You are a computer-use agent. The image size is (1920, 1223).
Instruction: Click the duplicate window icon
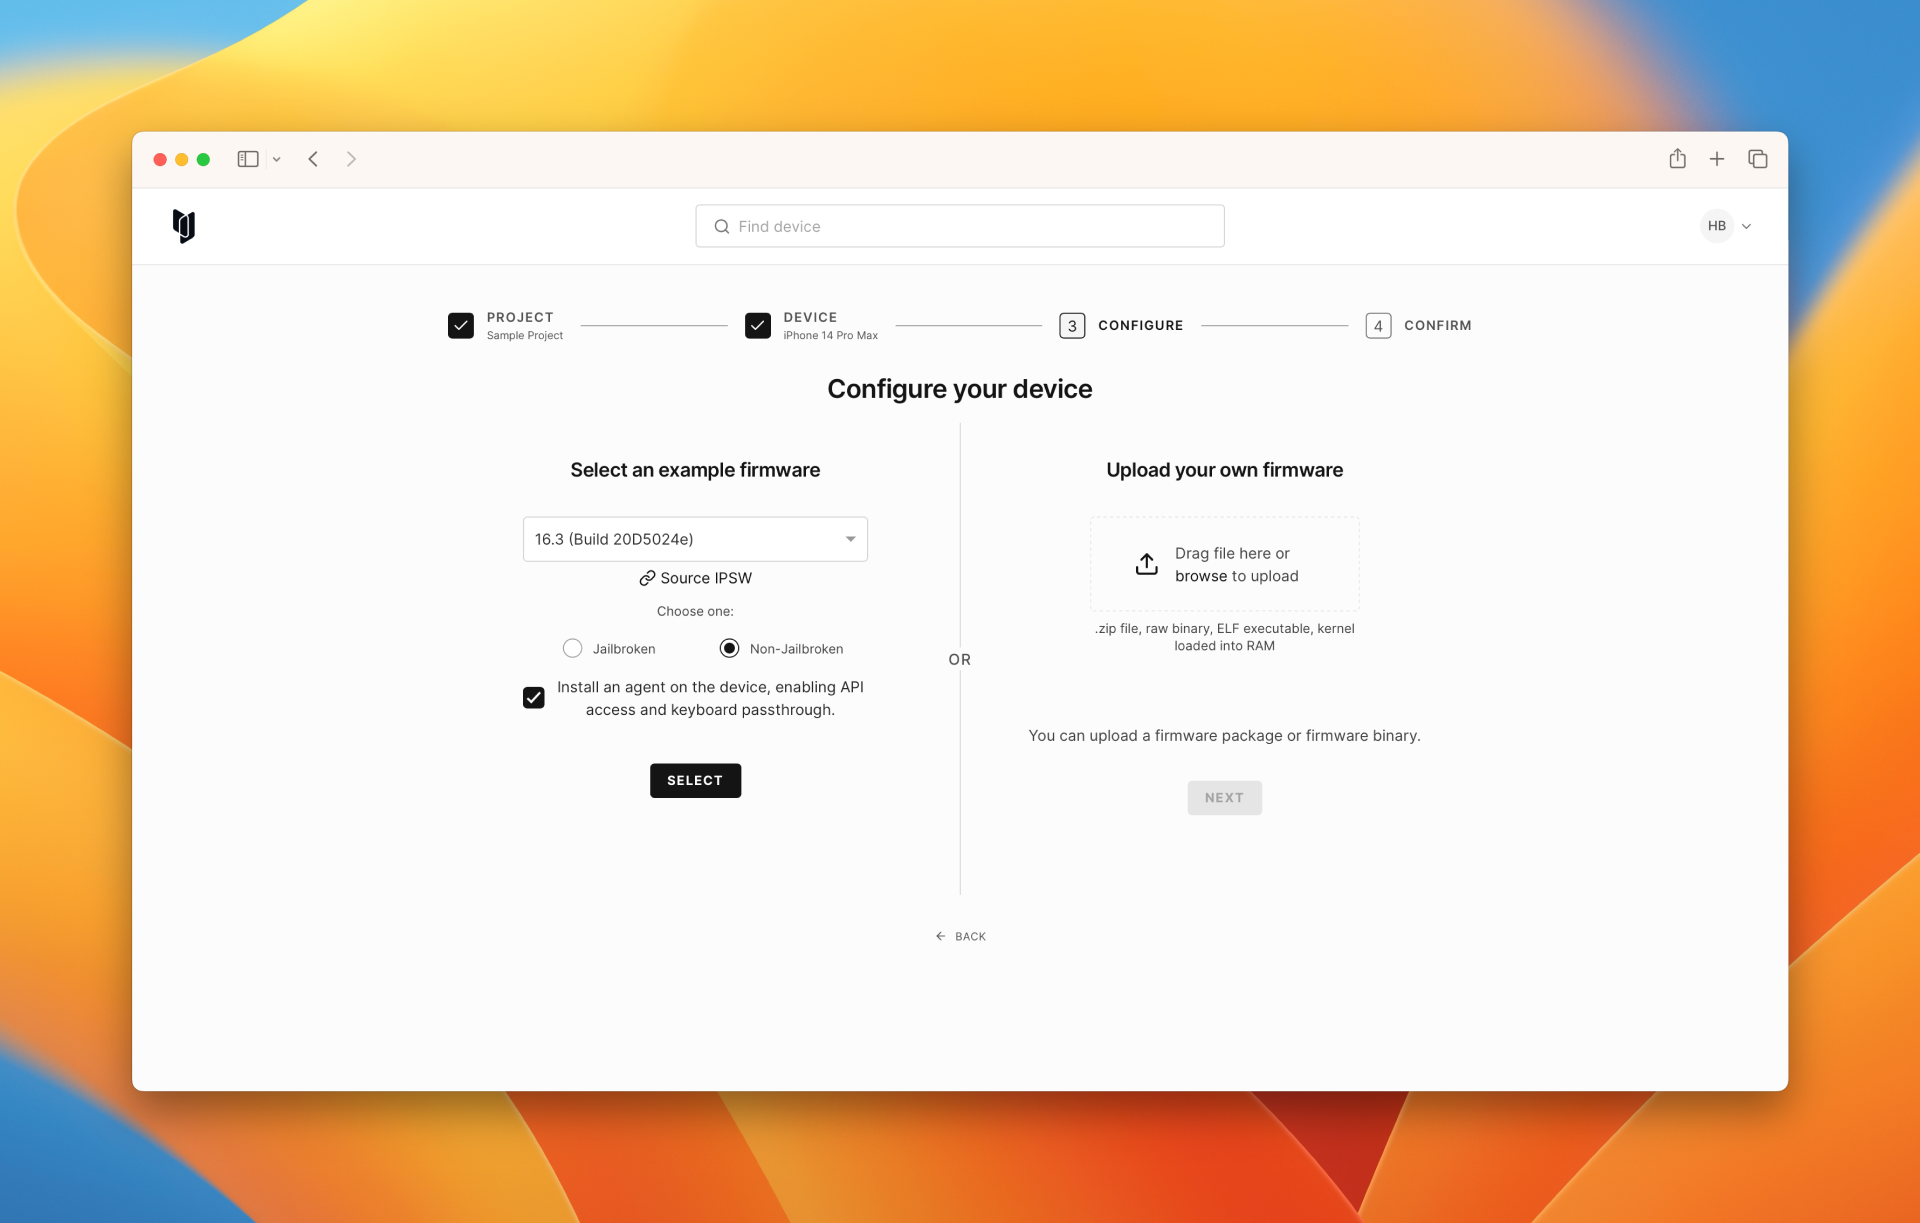point(1758,157)
